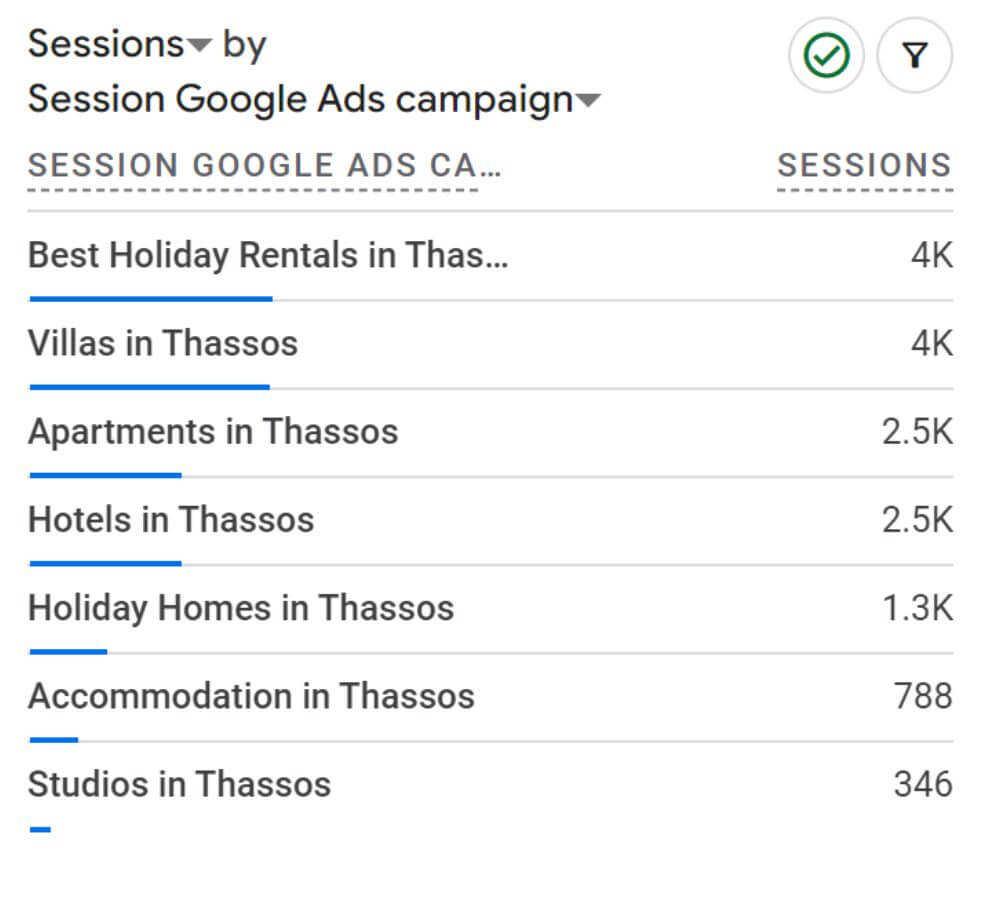Click the SESSIONS column header

[x=864, y=165]
